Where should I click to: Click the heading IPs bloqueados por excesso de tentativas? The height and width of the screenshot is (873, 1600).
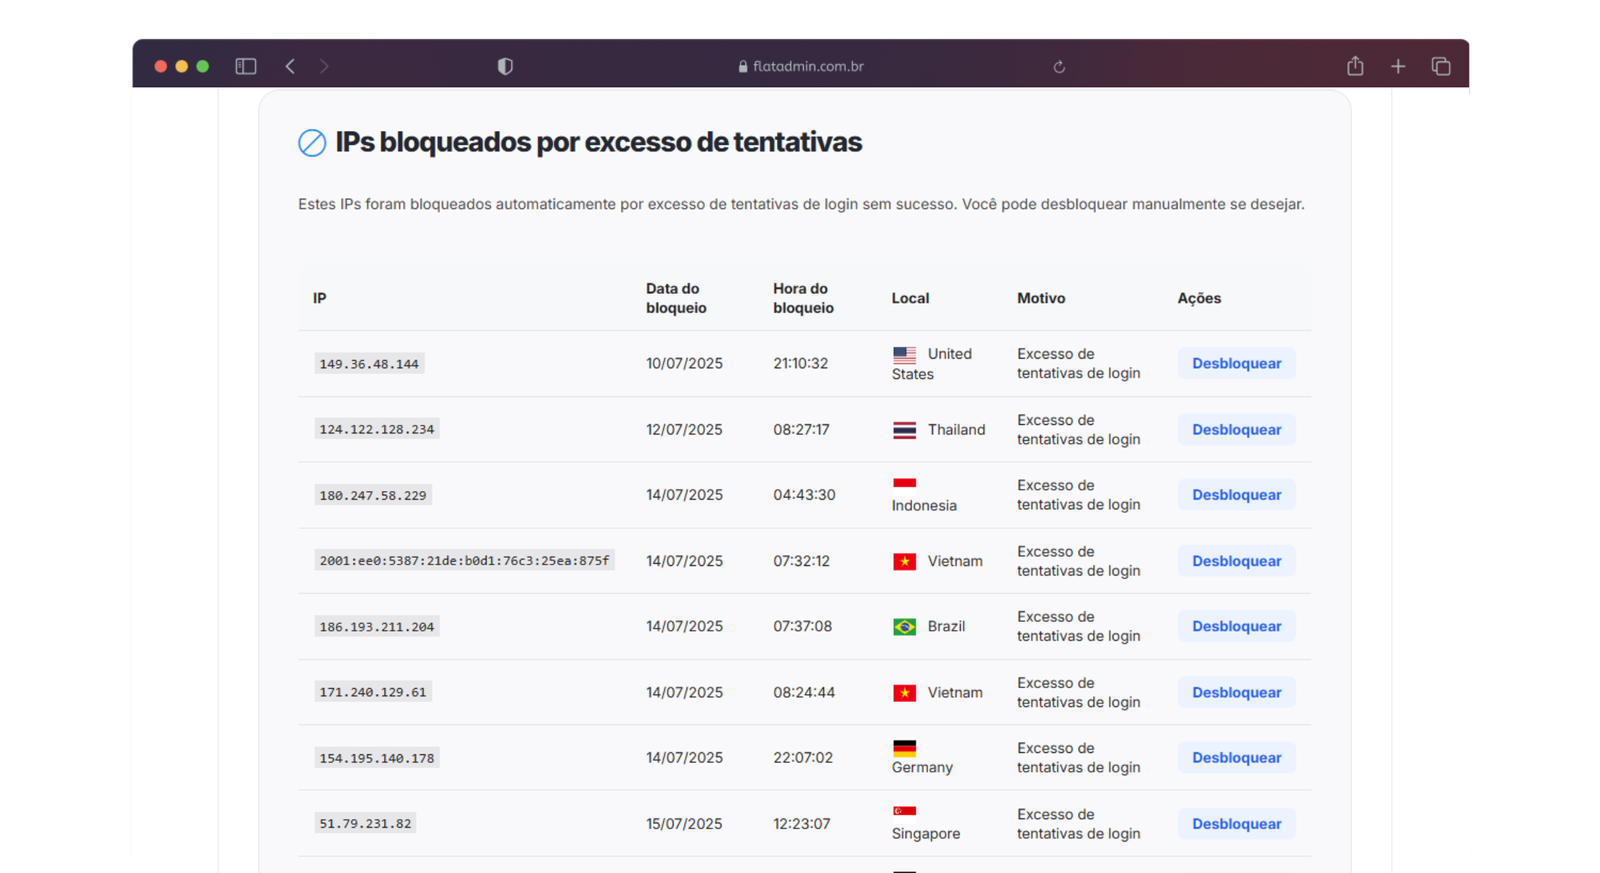(x=598, y=142)
